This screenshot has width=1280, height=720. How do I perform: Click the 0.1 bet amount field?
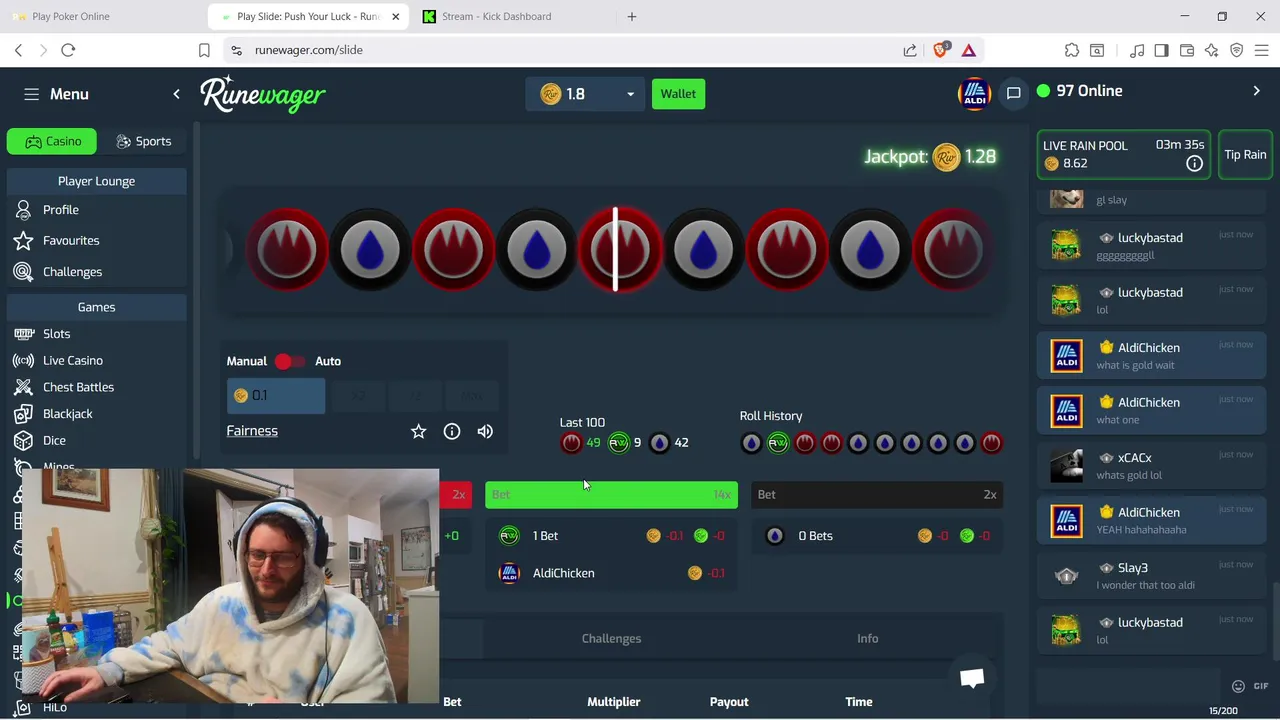(x=276, y=396)
